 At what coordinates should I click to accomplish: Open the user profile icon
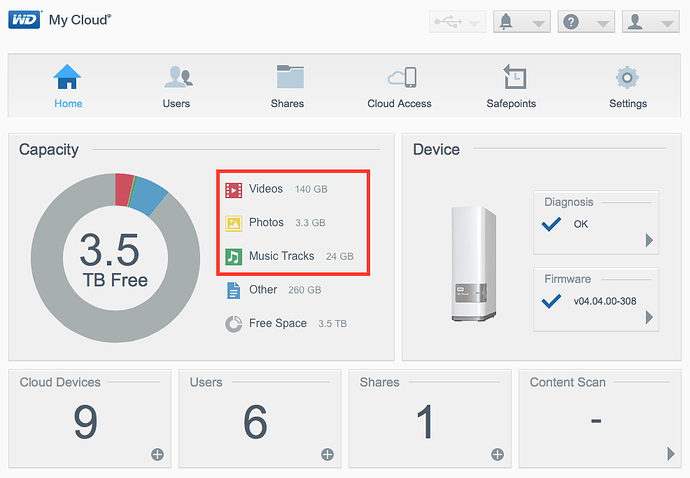tap(635, 22)
